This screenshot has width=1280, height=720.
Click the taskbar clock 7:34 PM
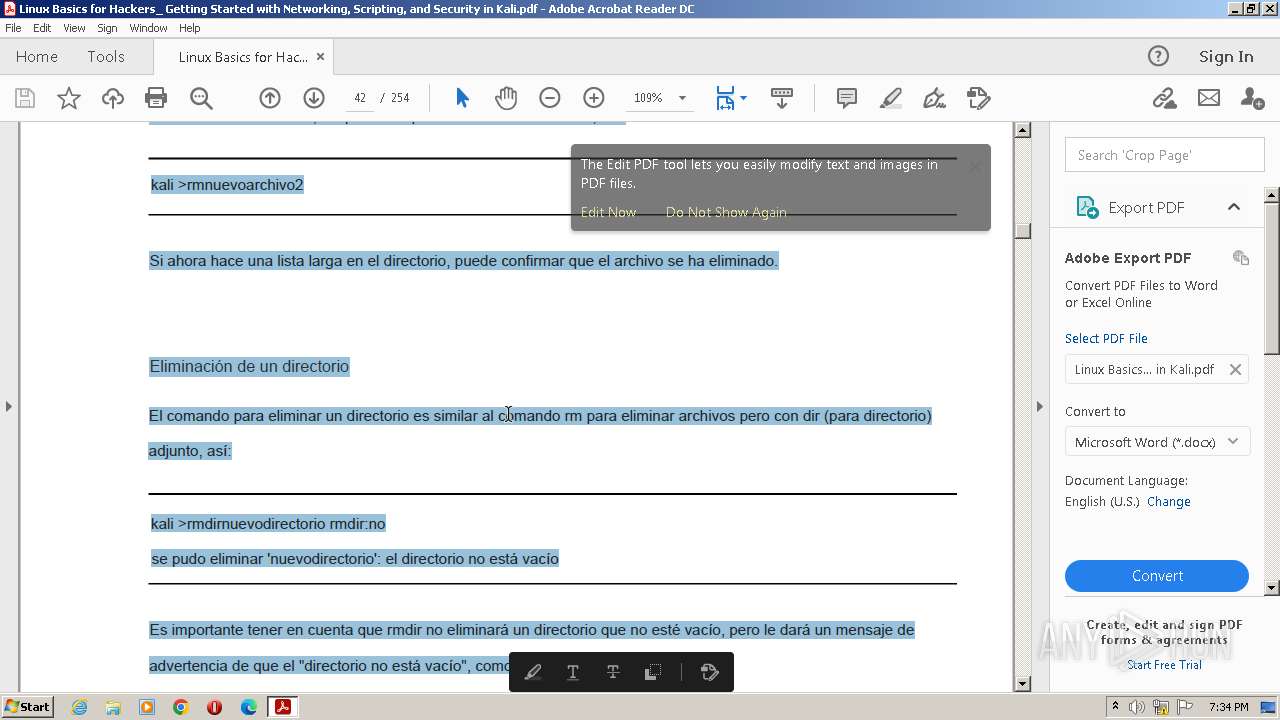point(1228,707)
